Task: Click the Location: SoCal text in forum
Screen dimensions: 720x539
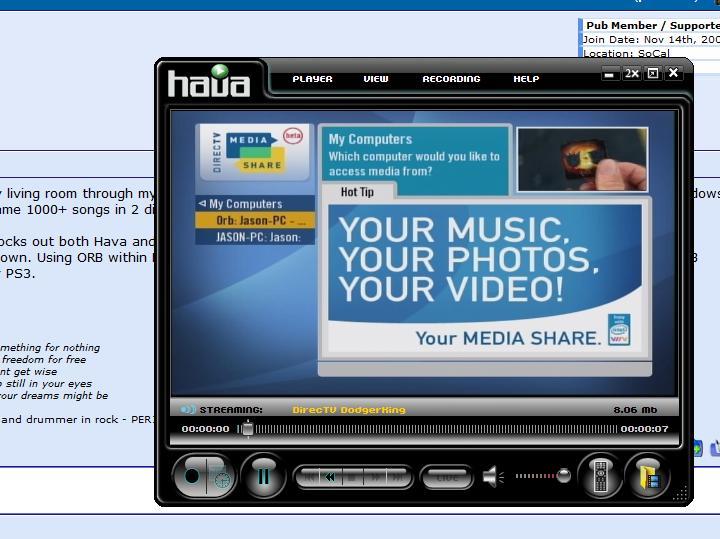Action: click(626, 53)
